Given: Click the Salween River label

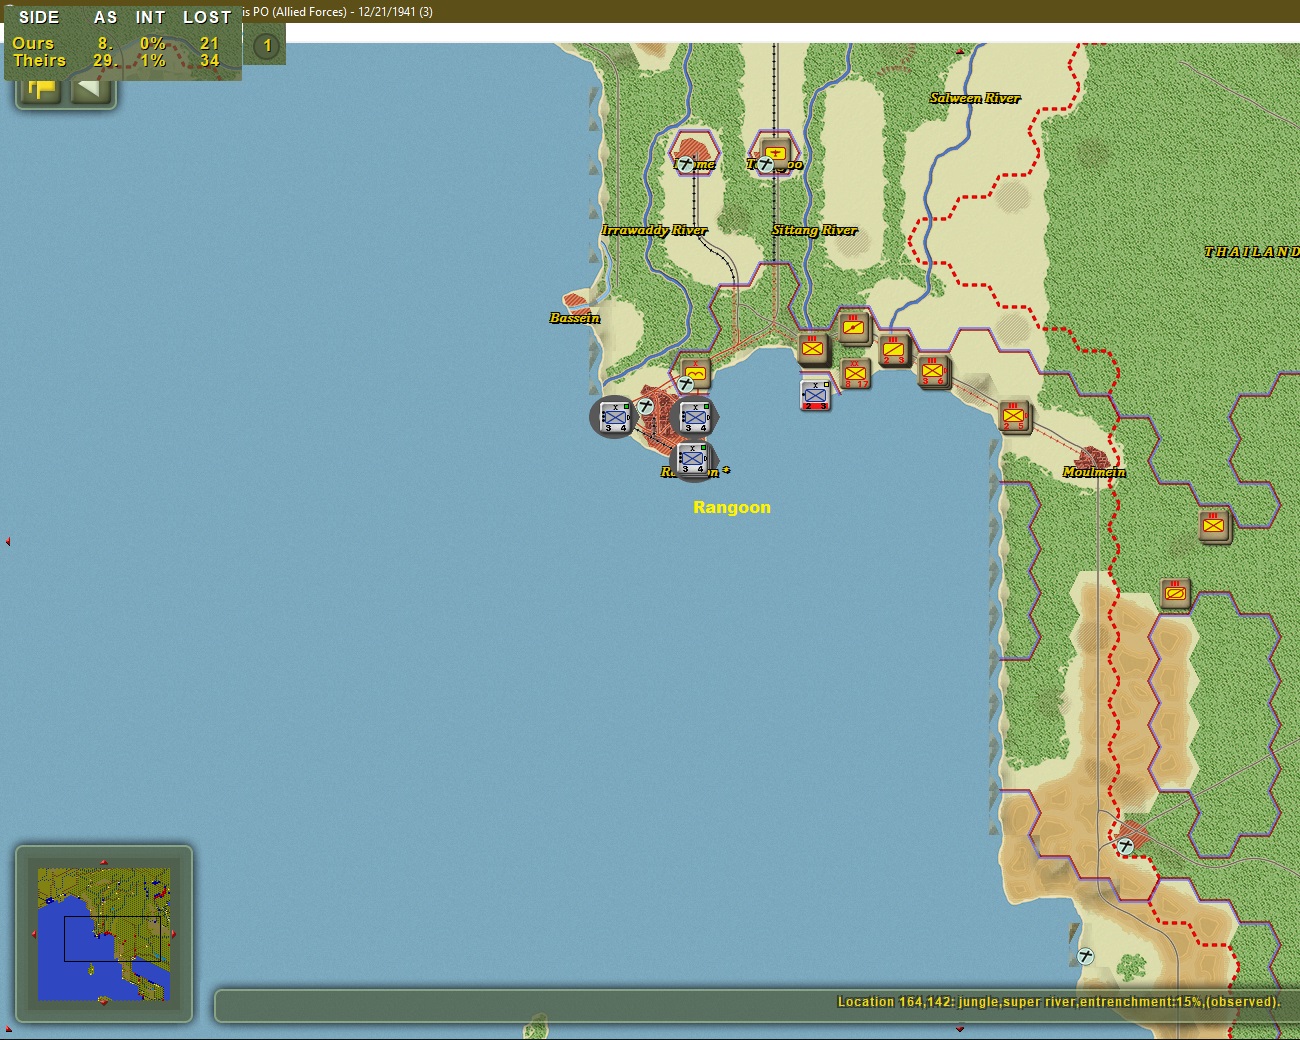Looking at the screenshot, I should coord(975,98).
